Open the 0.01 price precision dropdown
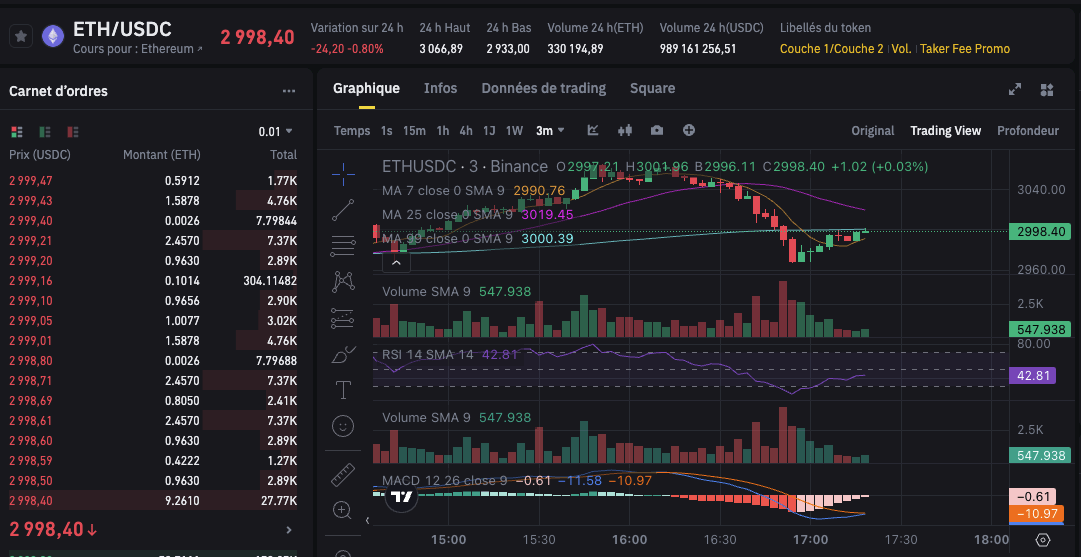 click(x=275, y=132)
